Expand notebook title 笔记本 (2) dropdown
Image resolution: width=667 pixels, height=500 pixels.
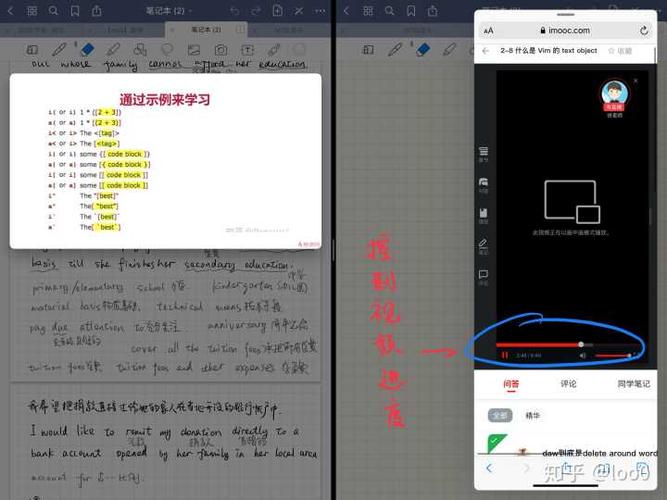[x=169, y=11]
